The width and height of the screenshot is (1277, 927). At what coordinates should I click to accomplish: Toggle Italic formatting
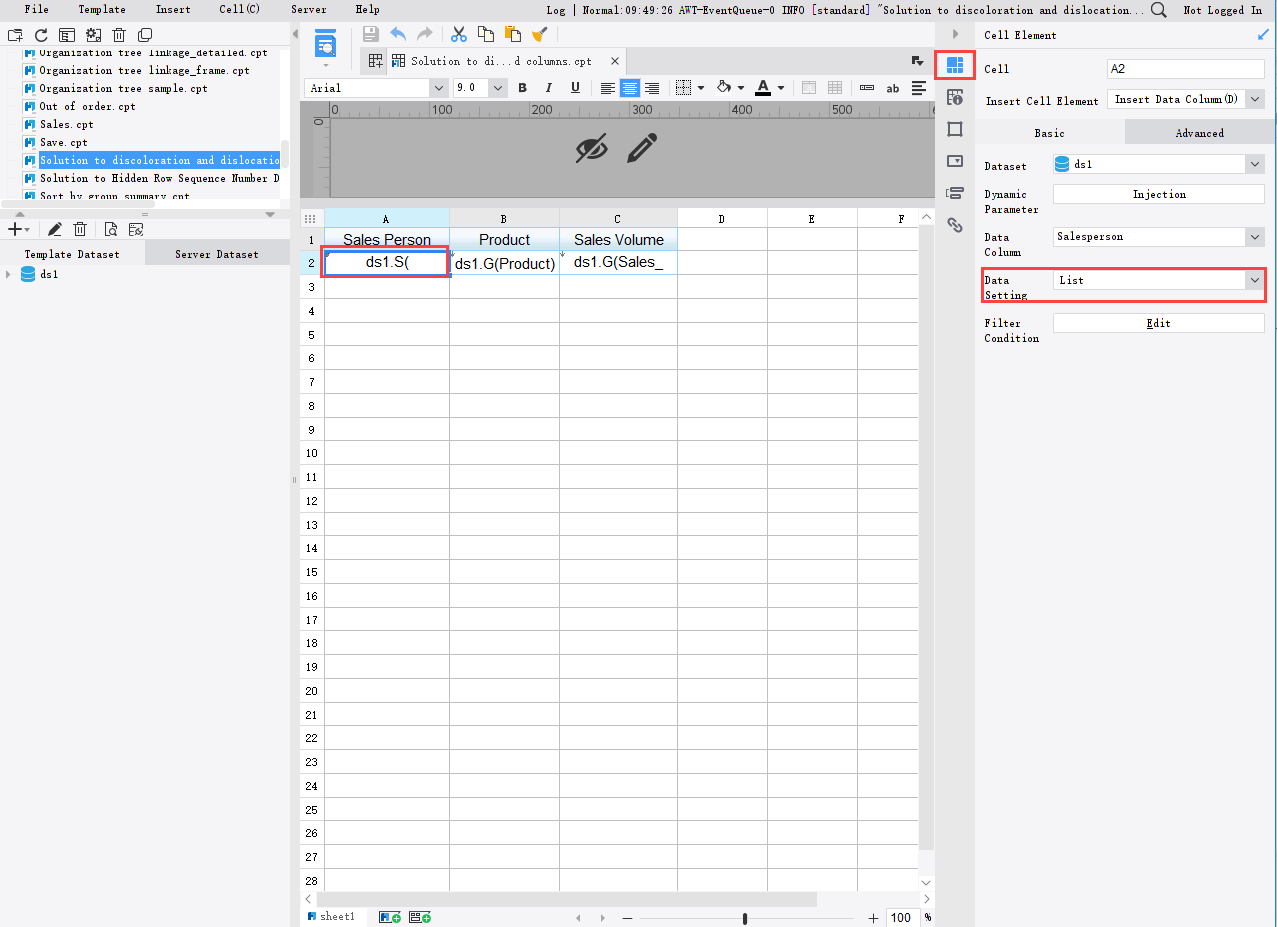coord(546,87)
